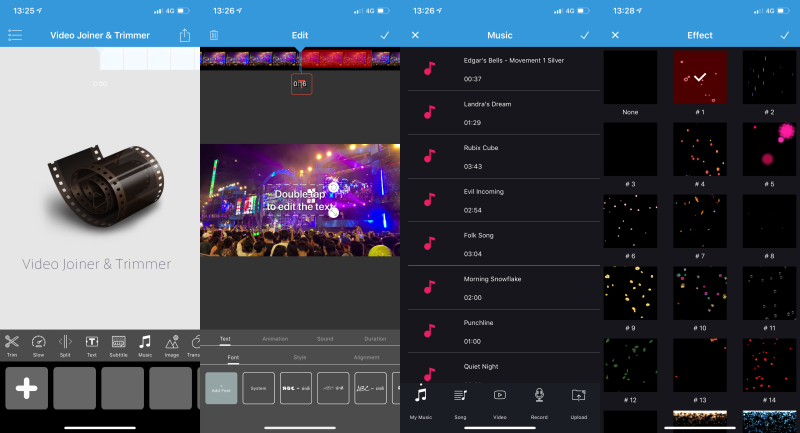The image size is (800, 433).
Task: Delete clip with trash icon
Action: click(x=213, y=35)
